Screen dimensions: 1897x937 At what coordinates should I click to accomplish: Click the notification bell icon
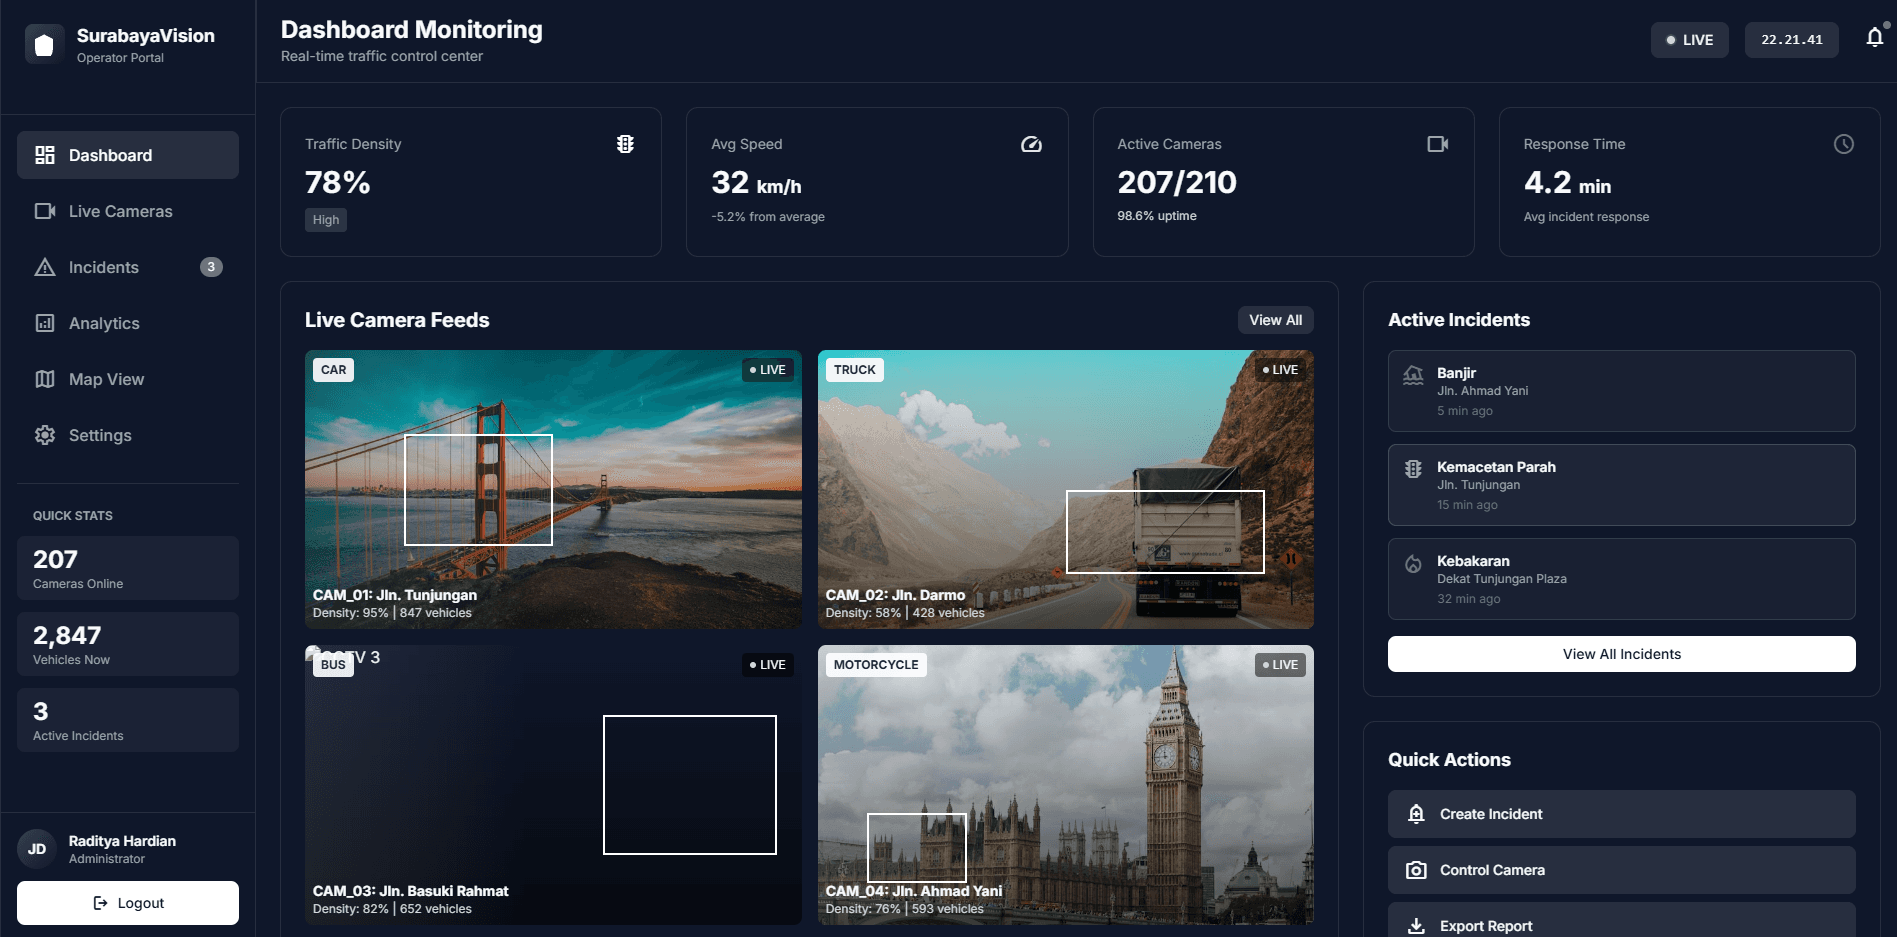pos(1874,38)
